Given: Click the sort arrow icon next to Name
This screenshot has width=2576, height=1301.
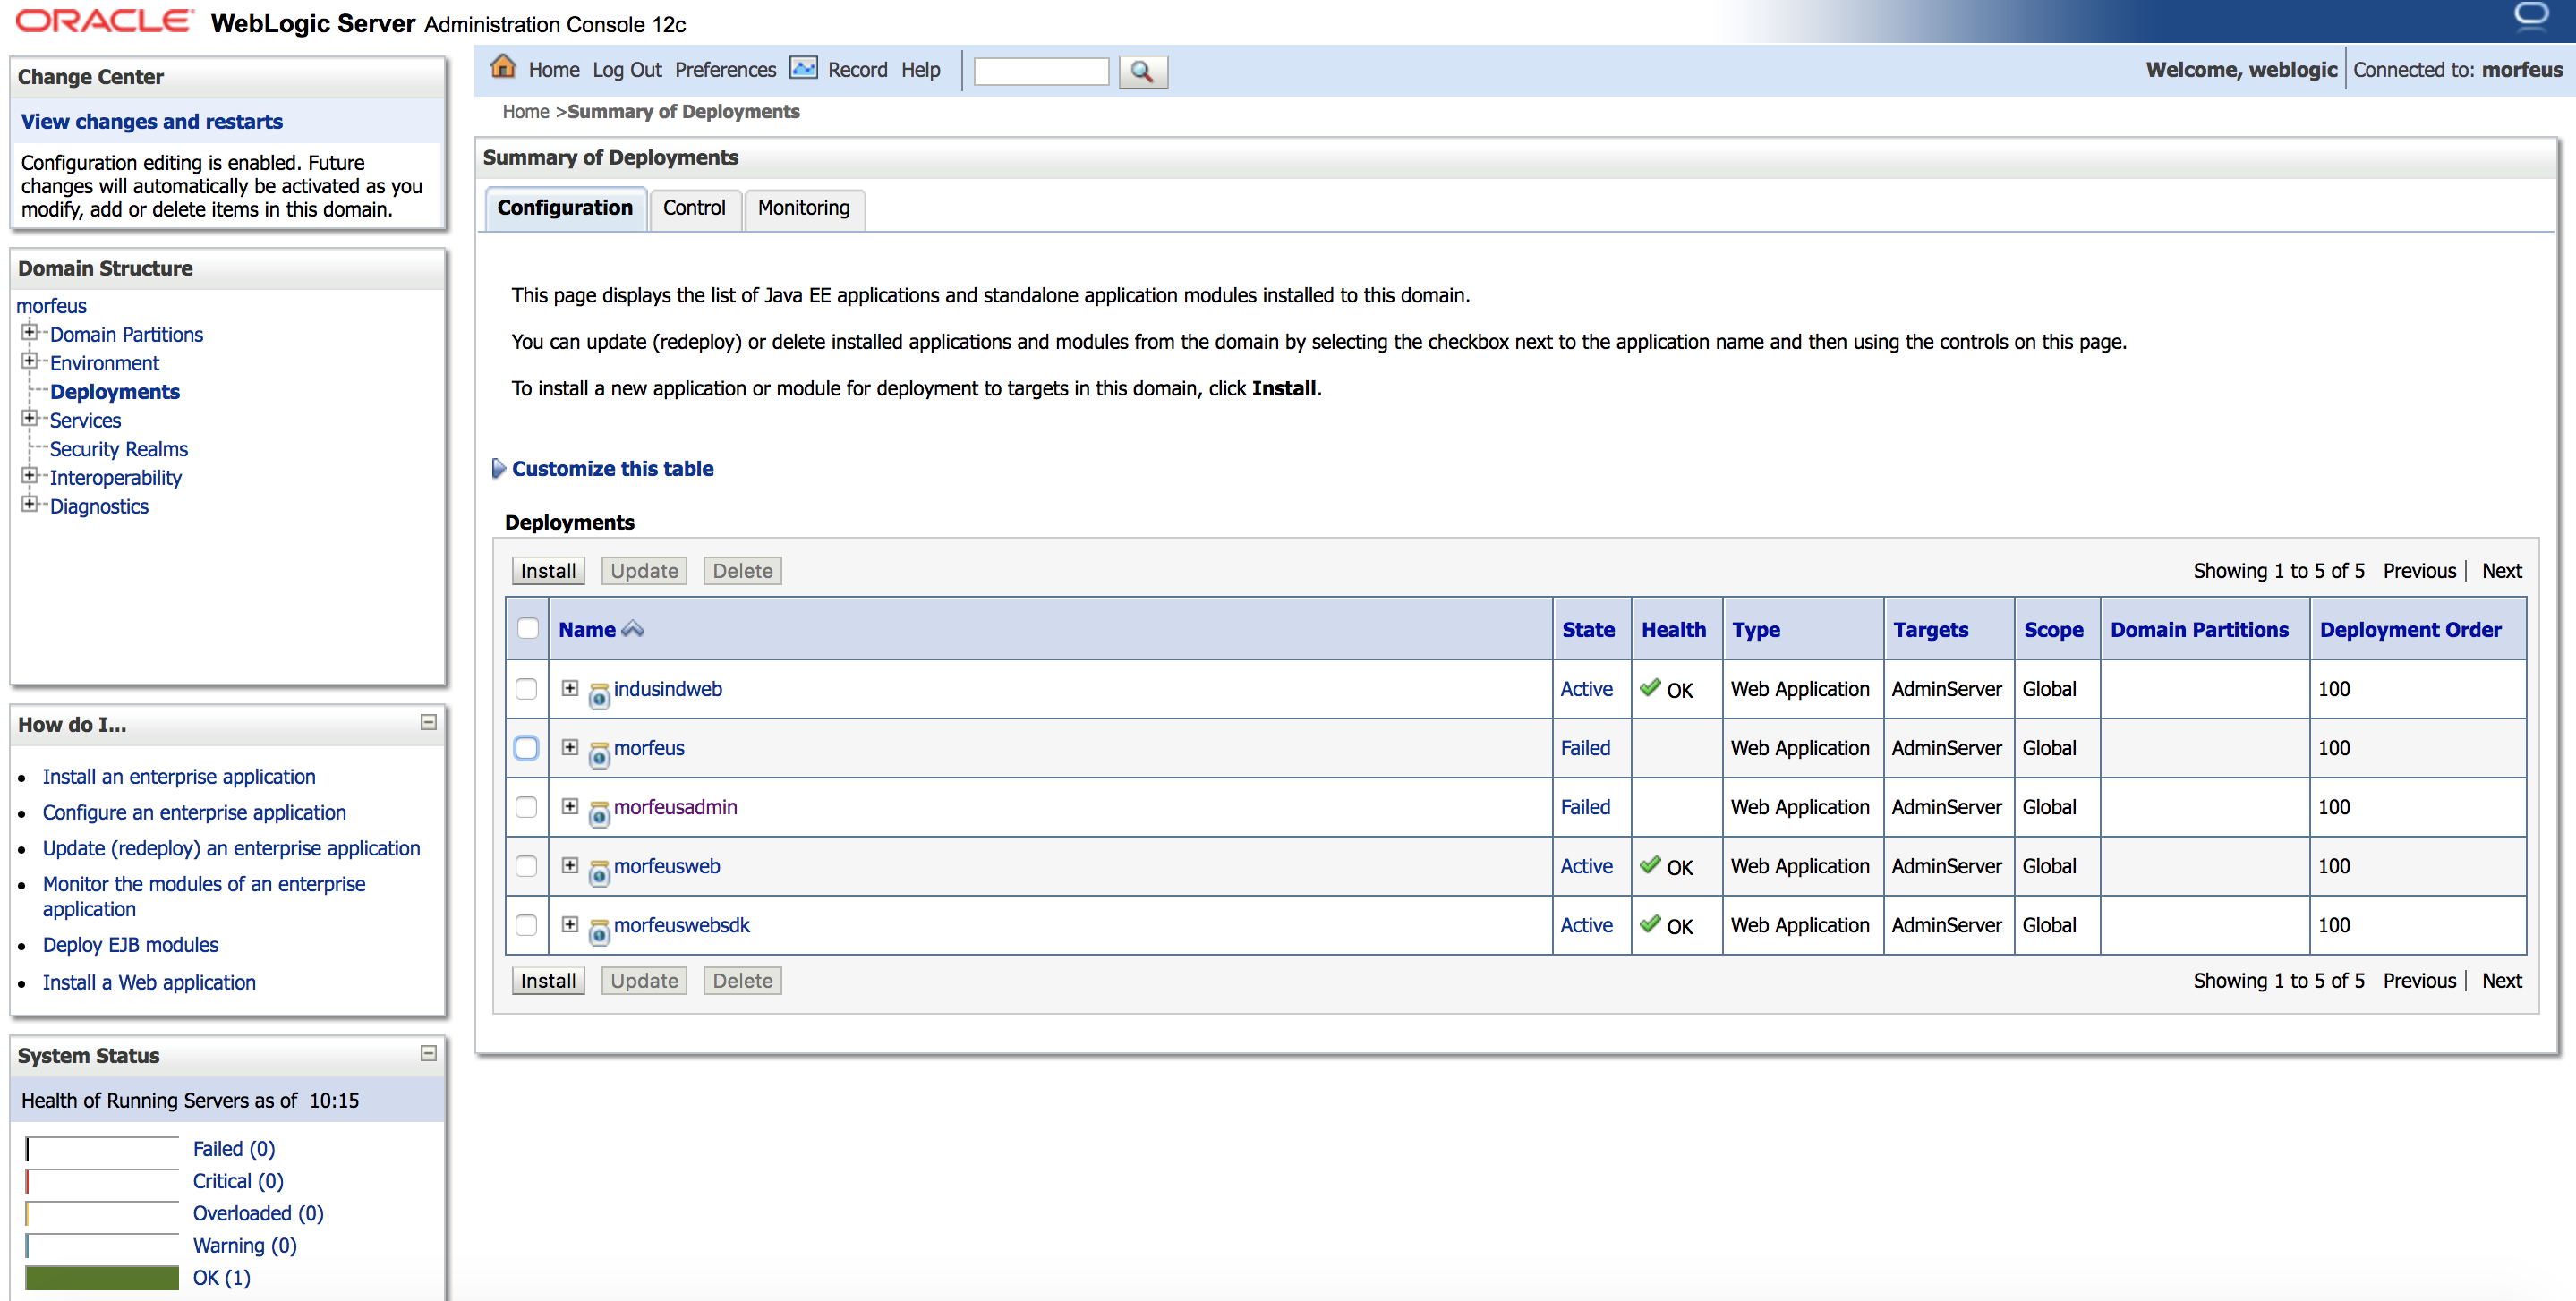Looking at the screenshot, I should tap(632, 629).
